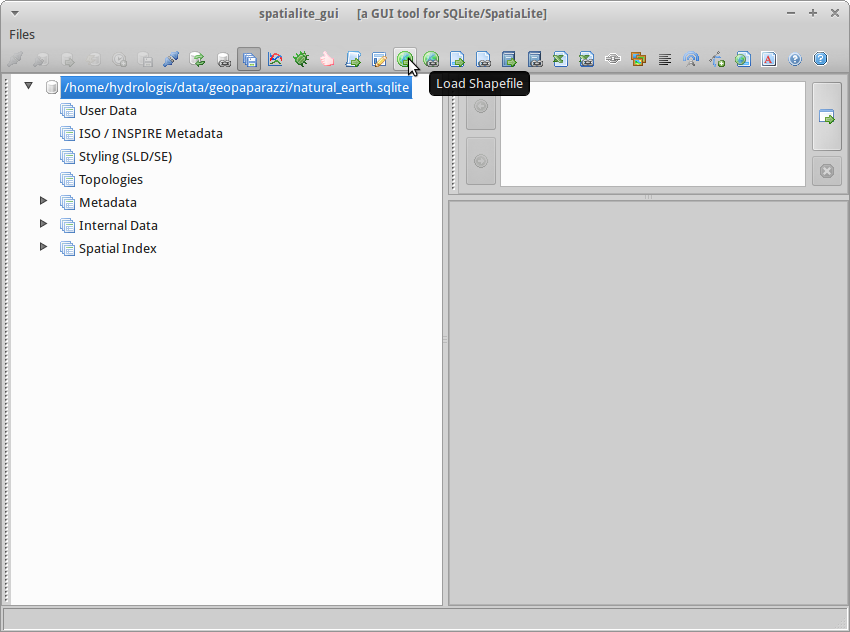Viewport: 850px width, 632px height.
Task: Click the load text document green-arrow icon
Action: pos(457,59)
